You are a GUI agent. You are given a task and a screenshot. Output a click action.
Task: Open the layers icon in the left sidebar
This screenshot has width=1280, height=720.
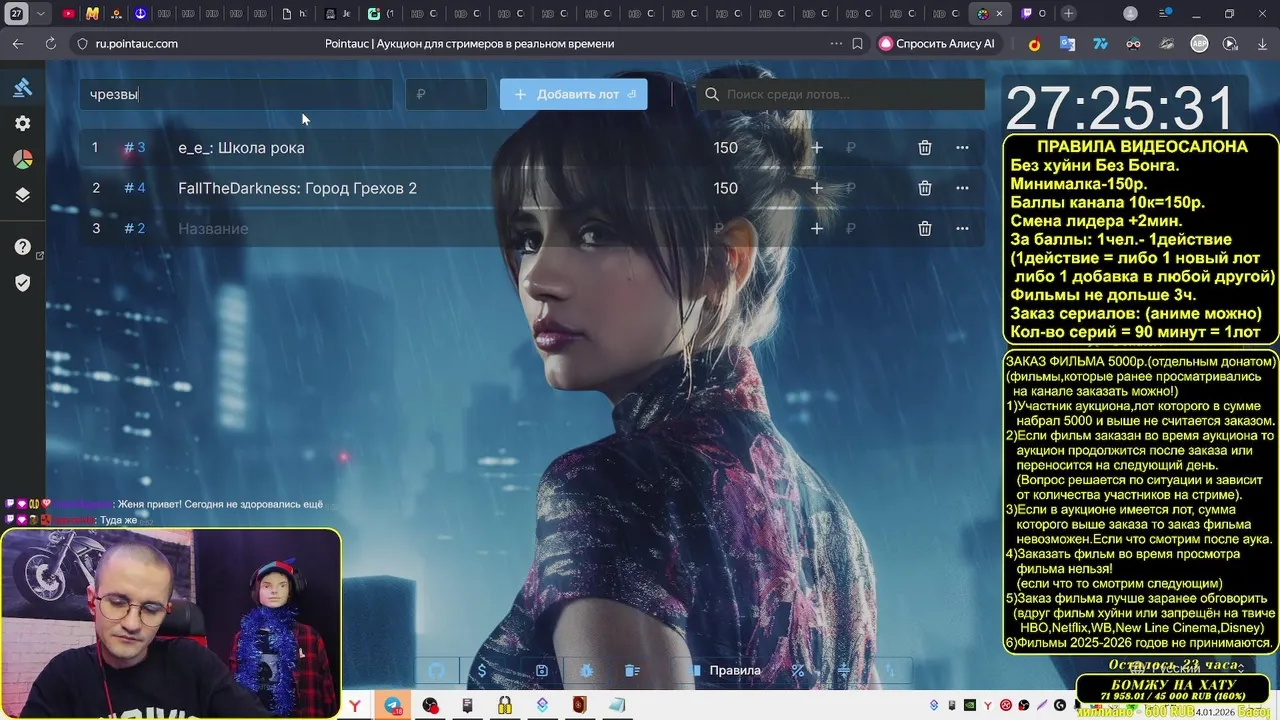(x=22, y=195)
